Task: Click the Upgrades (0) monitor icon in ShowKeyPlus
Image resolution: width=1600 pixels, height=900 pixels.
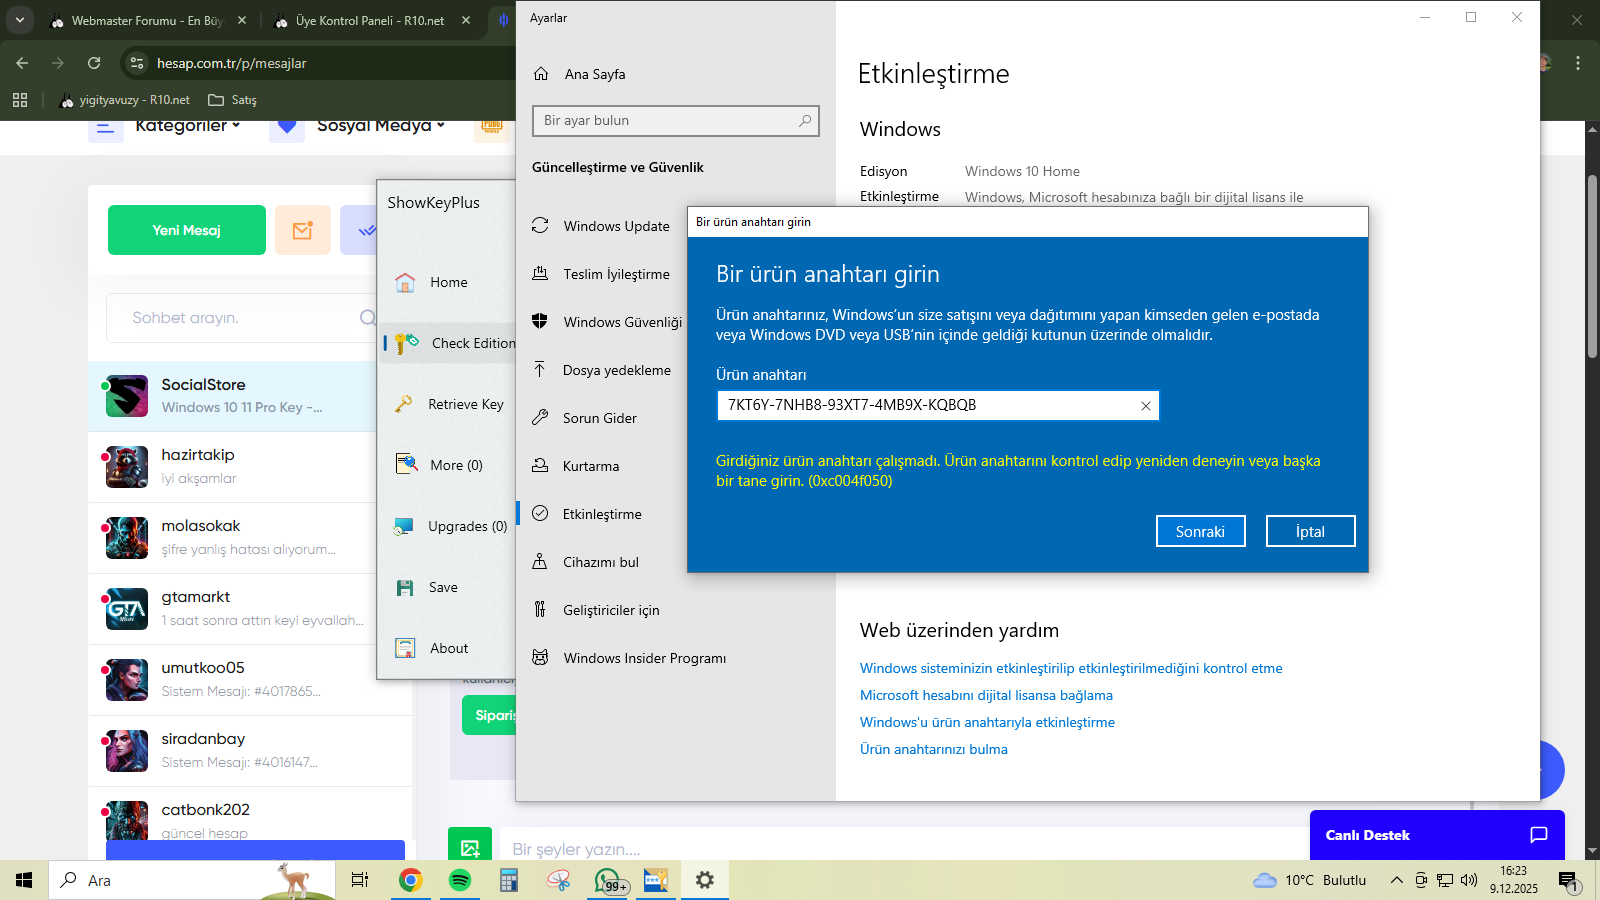Action: pyautogui.click(x=404, y=527)
